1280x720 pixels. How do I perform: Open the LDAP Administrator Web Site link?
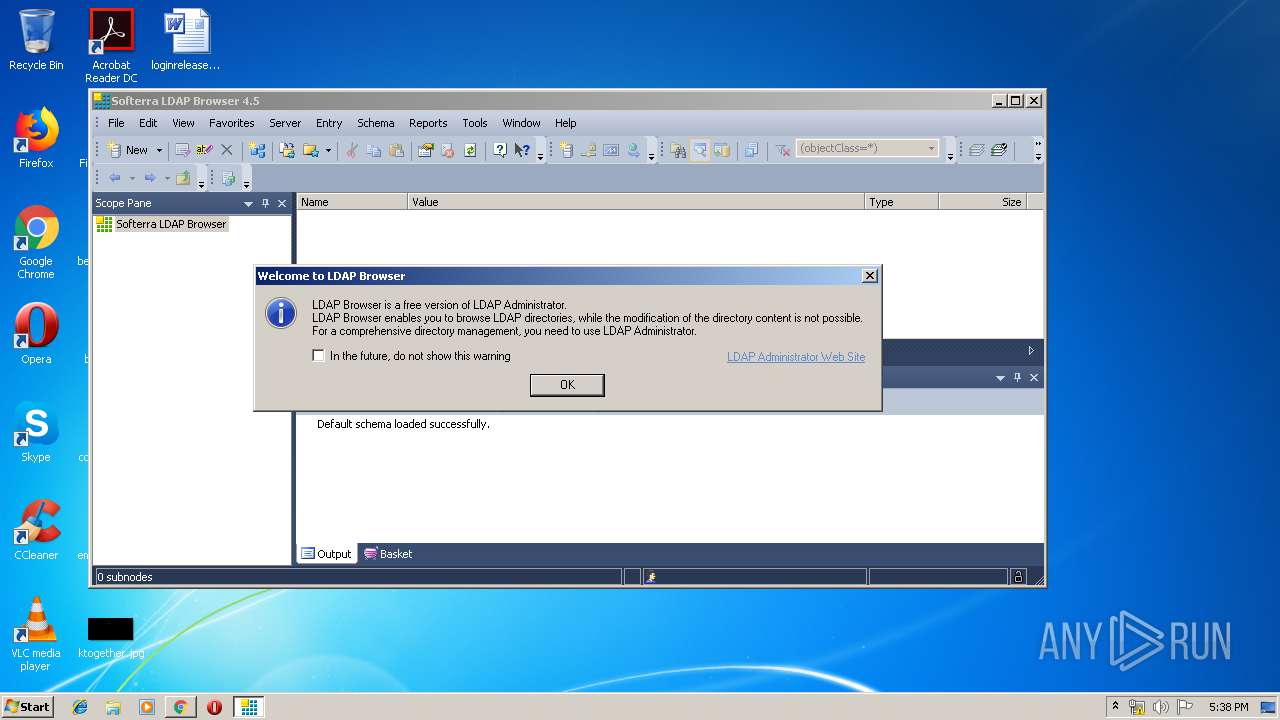coord(796,357)
